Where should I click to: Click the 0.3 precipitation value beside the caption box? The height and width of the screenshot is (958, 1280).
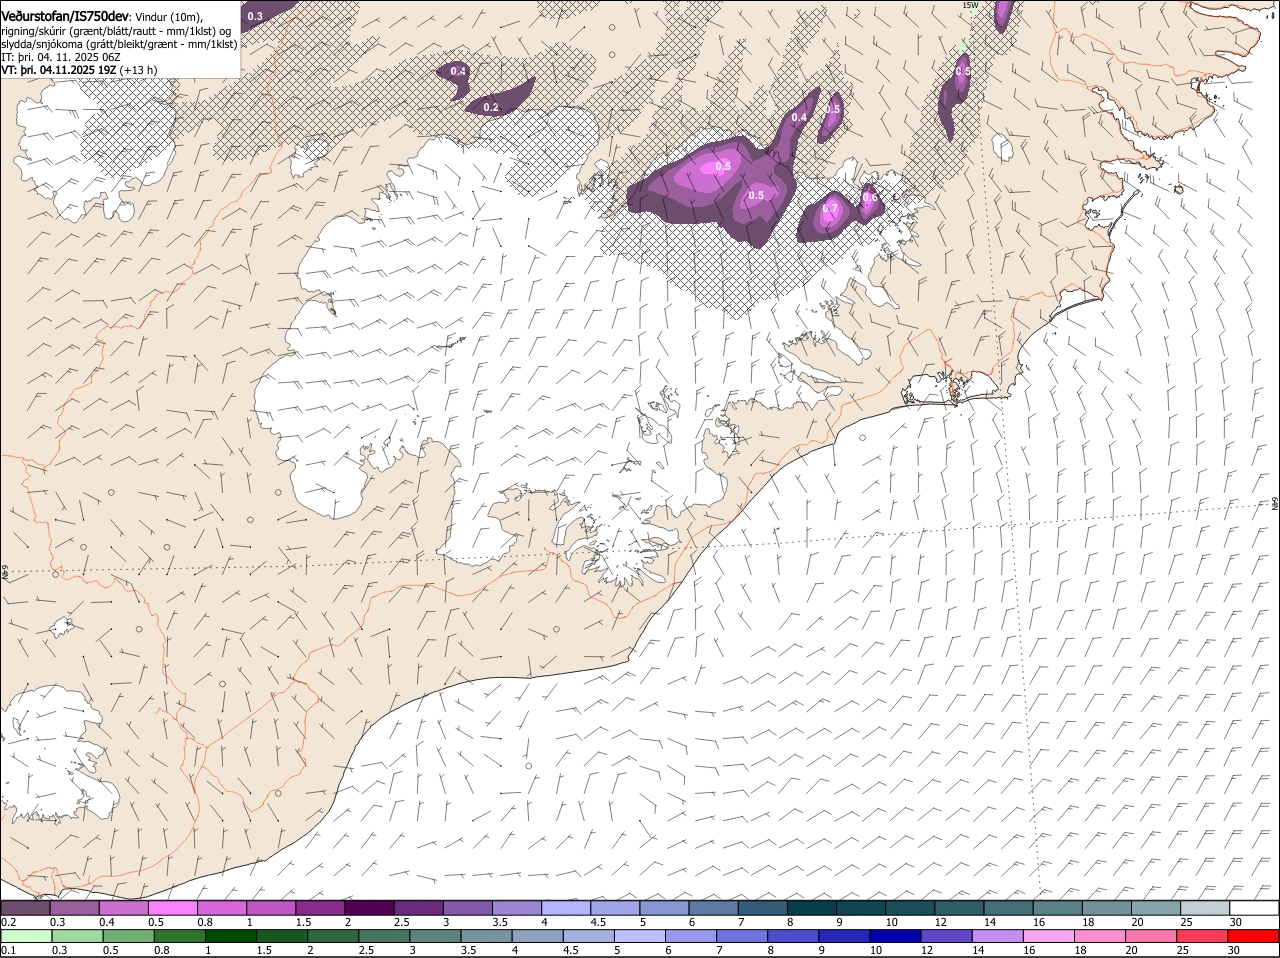pos(255,16)
